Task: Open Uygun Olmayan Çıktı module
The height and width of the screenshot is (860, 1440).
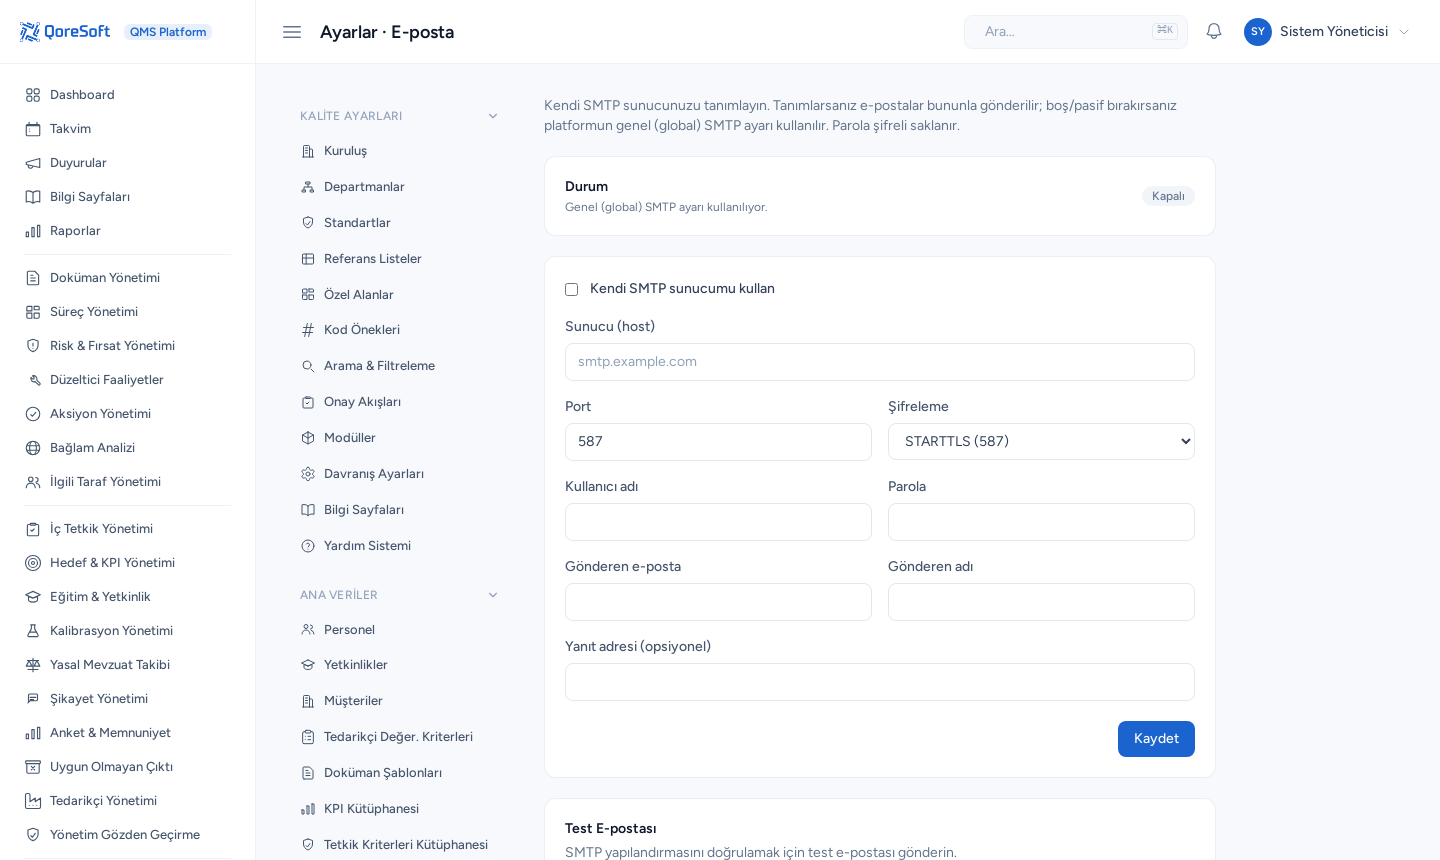Action: pyautogui.click(x=128, y=767)
